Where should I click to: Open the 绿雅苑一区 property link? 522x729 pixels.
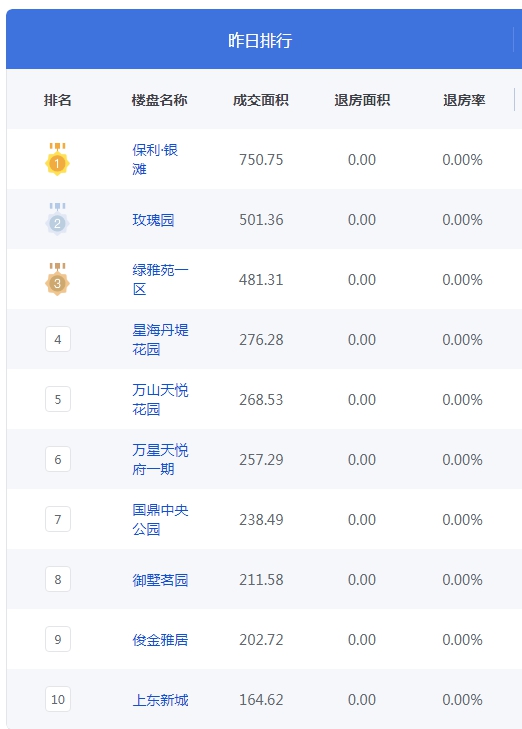160,279
